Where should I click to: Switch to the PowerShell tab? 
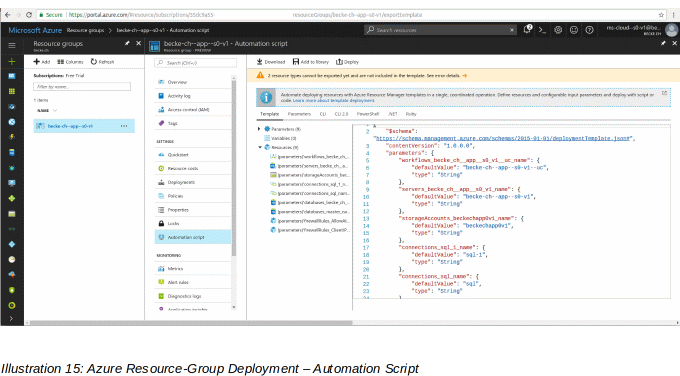click(368, 114)
